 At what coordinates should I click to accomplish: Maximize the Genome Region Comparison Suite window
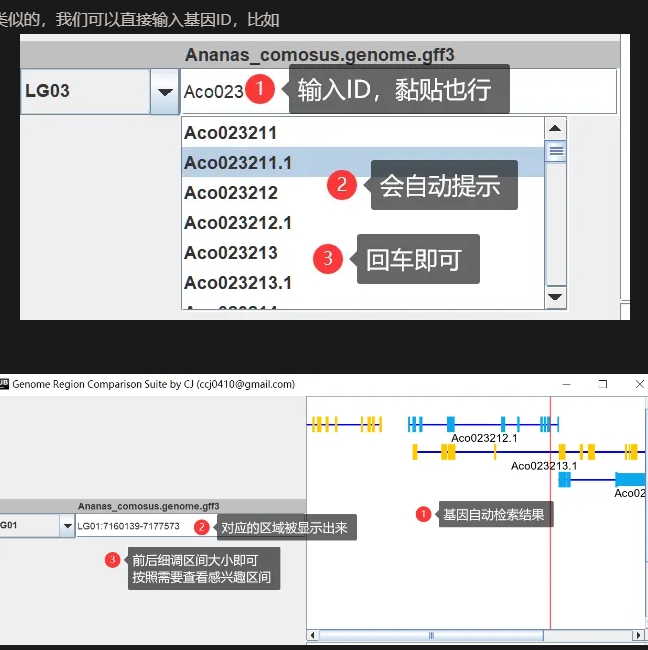tap(603, 384)
